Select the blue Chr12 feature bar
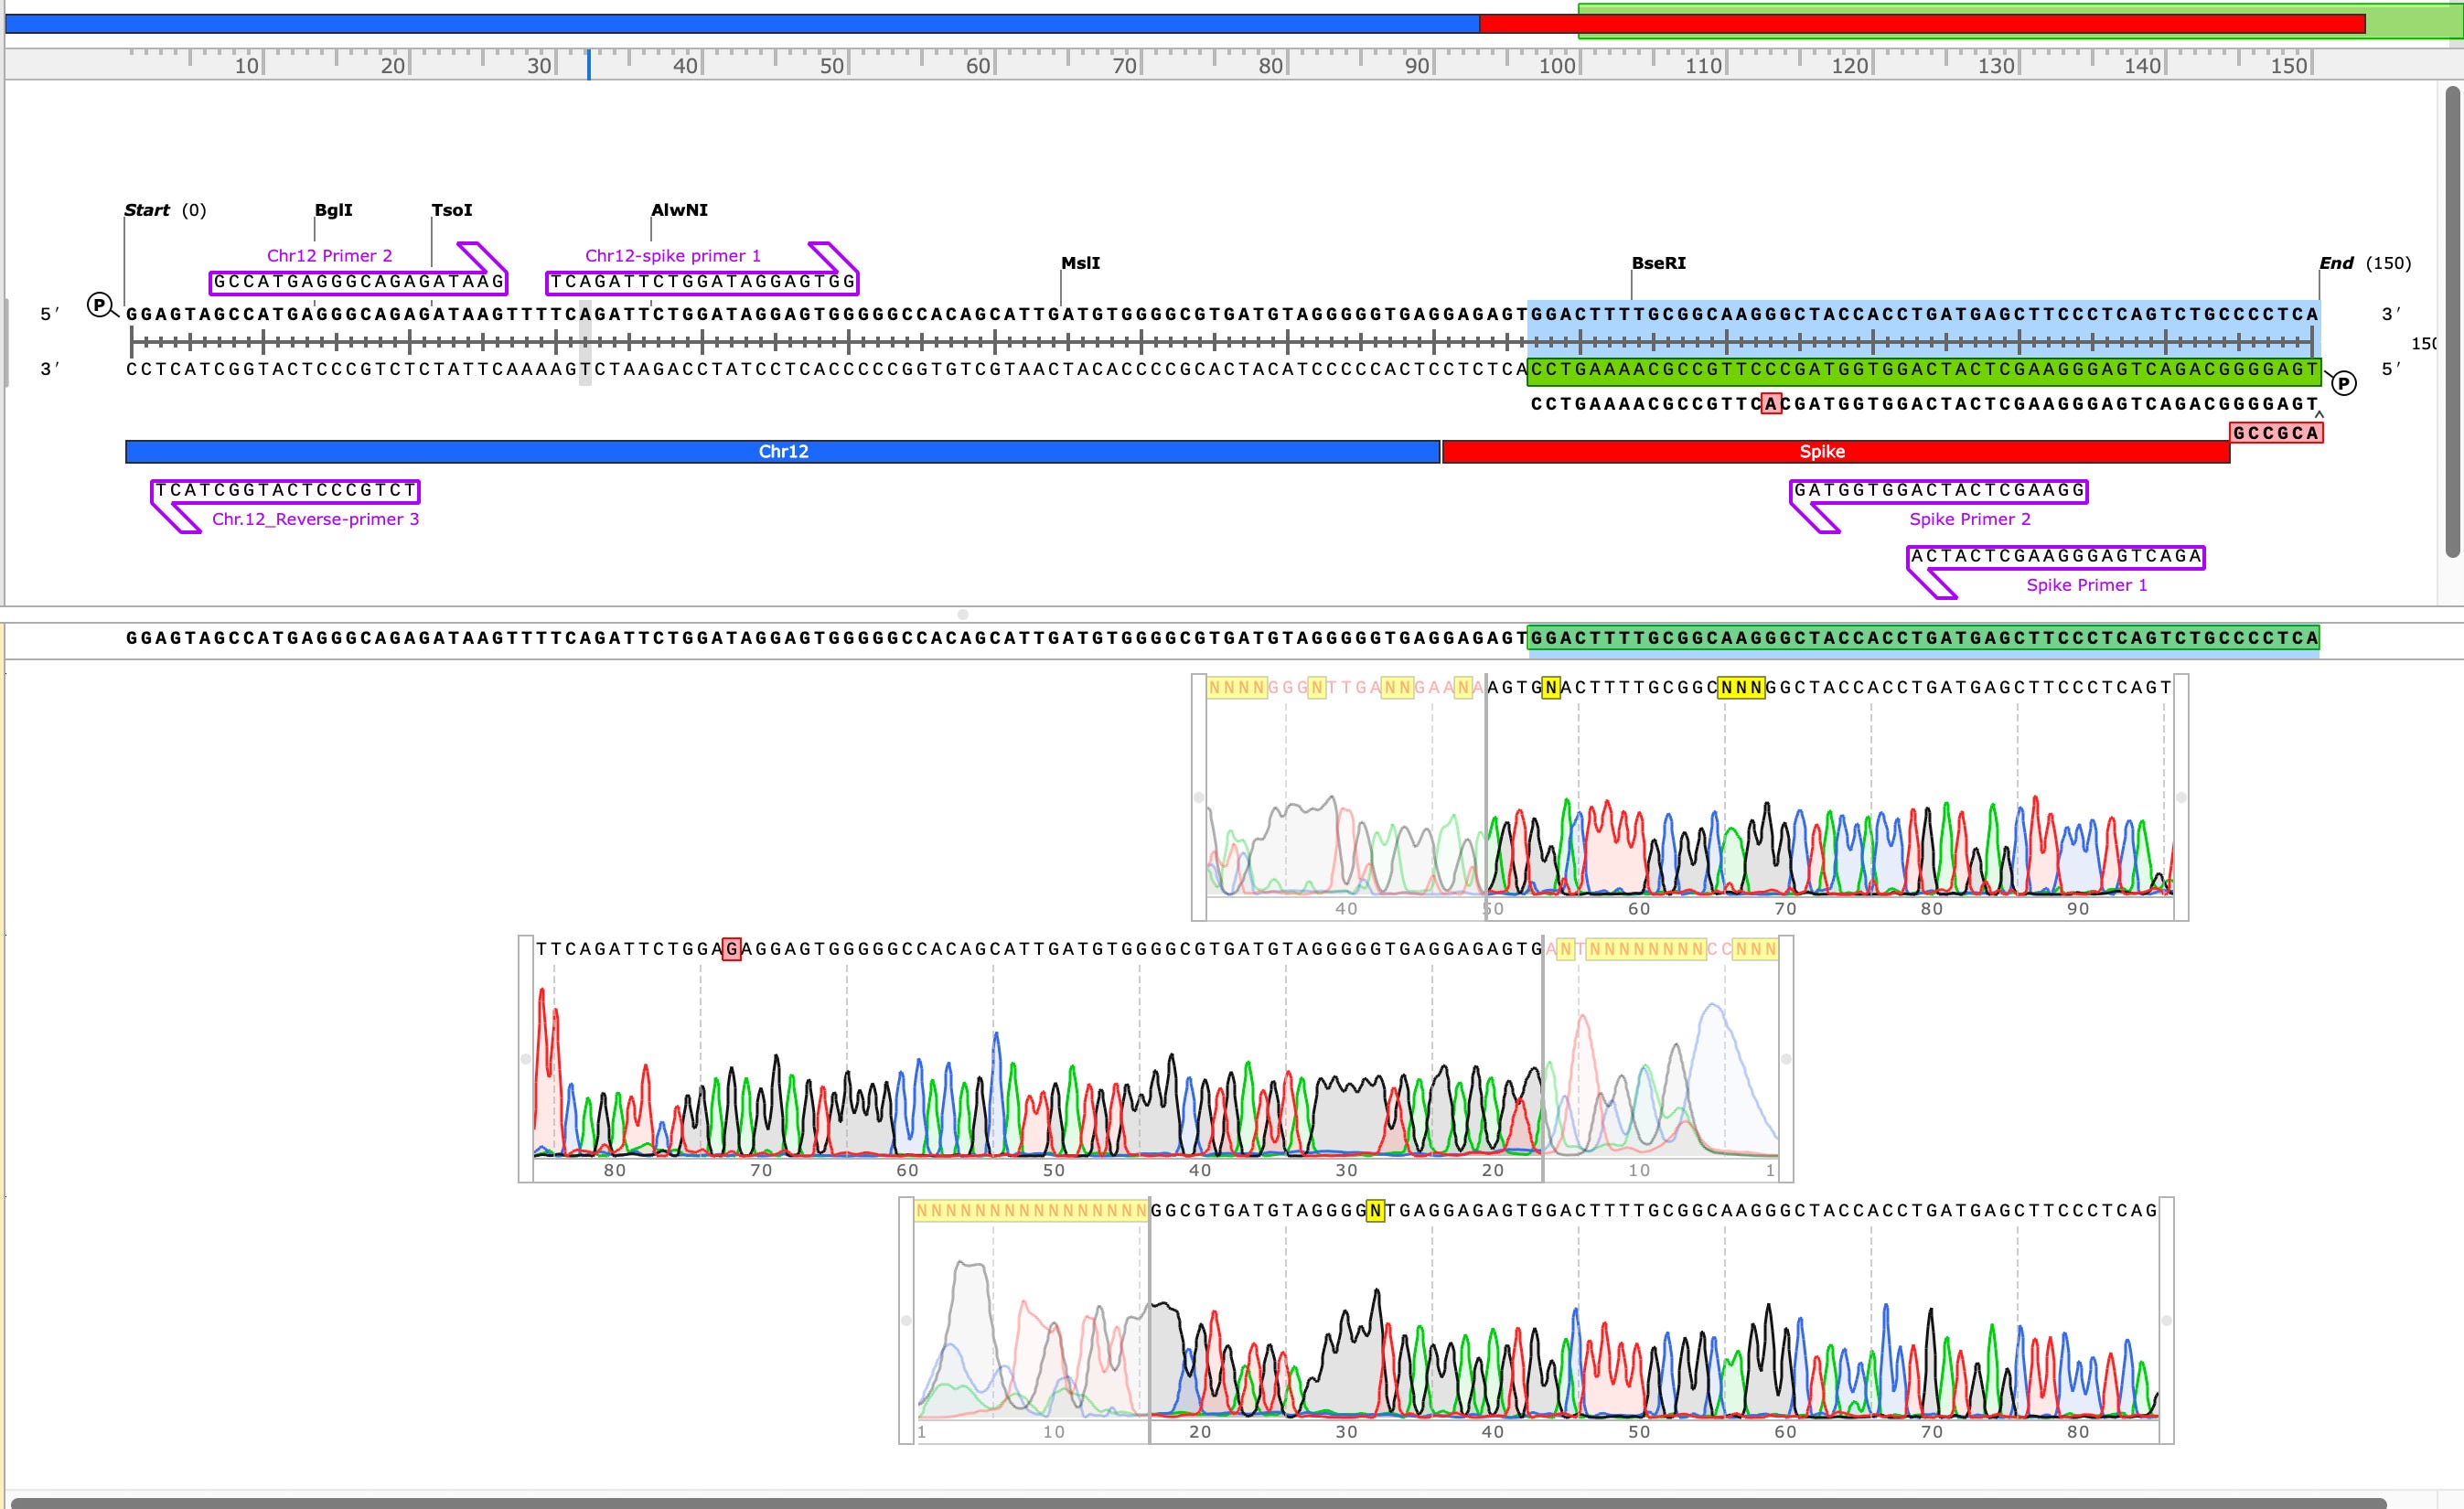Image resolution: width=2464 pixels, height=1509 pixels. [782, 452]
